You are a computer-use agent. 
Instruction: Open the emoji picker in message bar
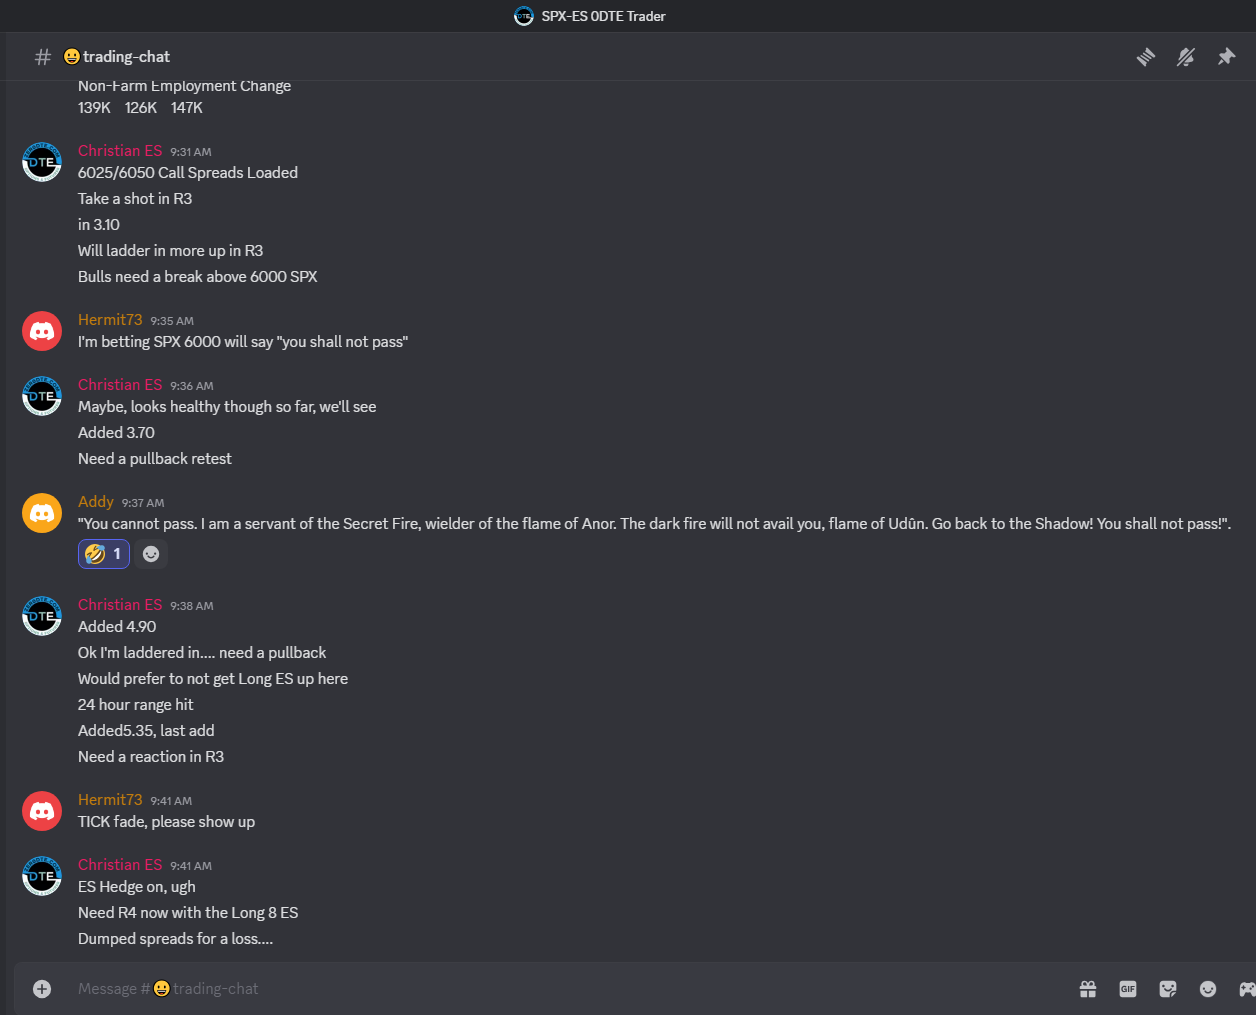[x=1208, y=989]
